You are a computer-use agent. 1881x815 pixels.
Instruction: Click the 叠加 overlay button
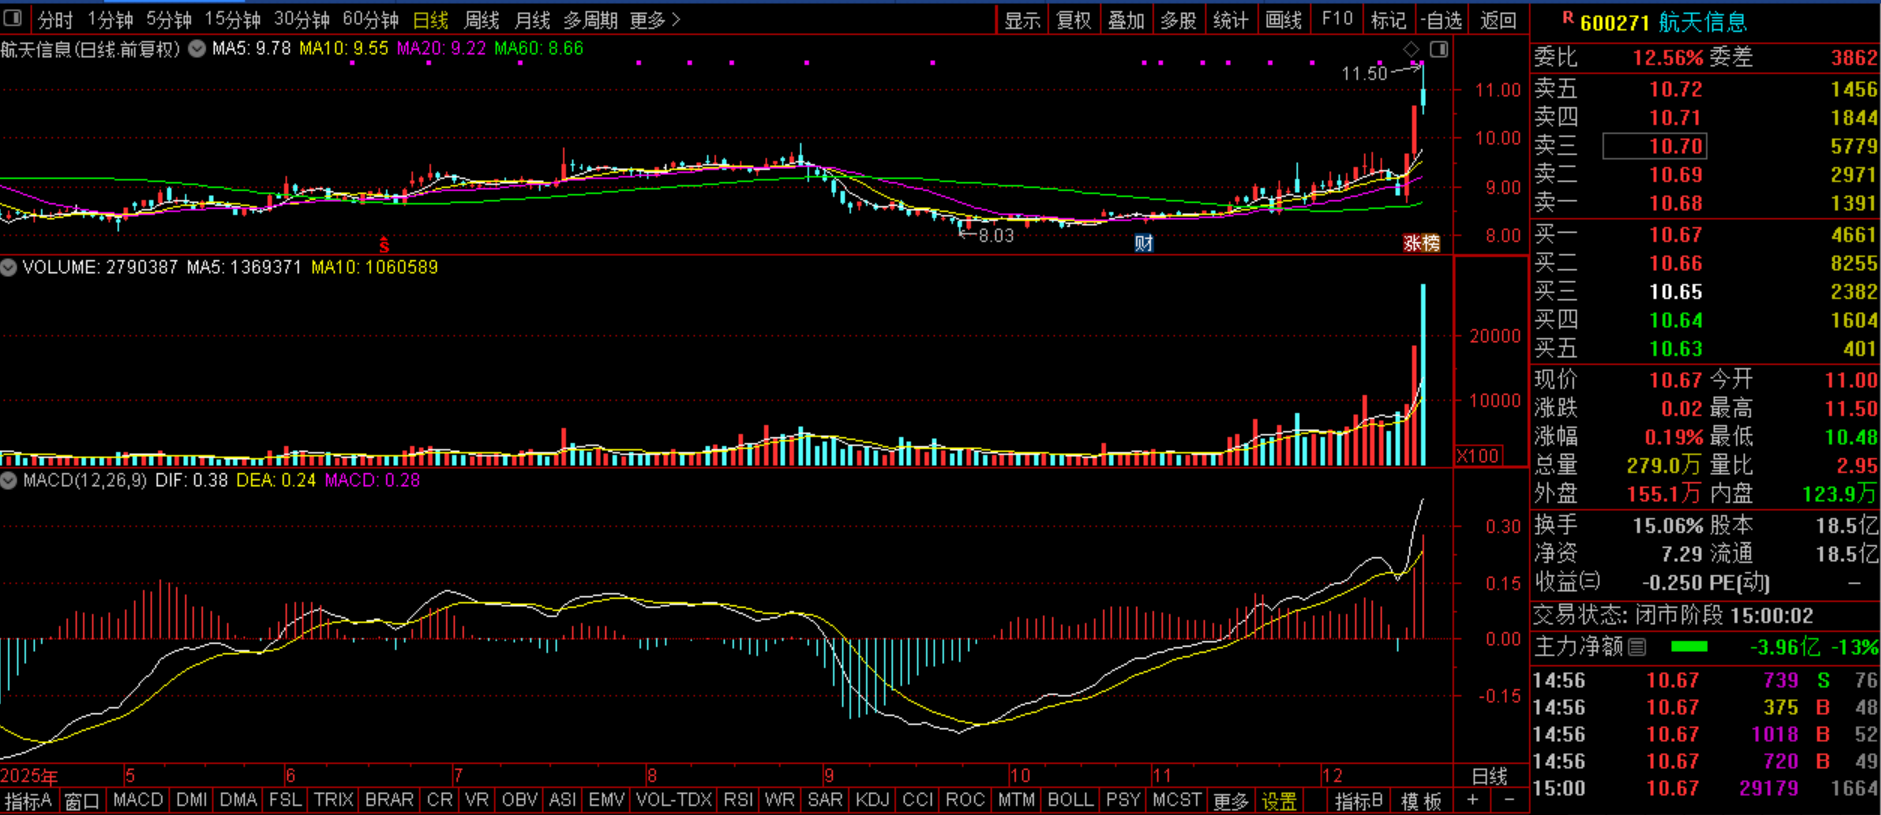pos(1126,20)
